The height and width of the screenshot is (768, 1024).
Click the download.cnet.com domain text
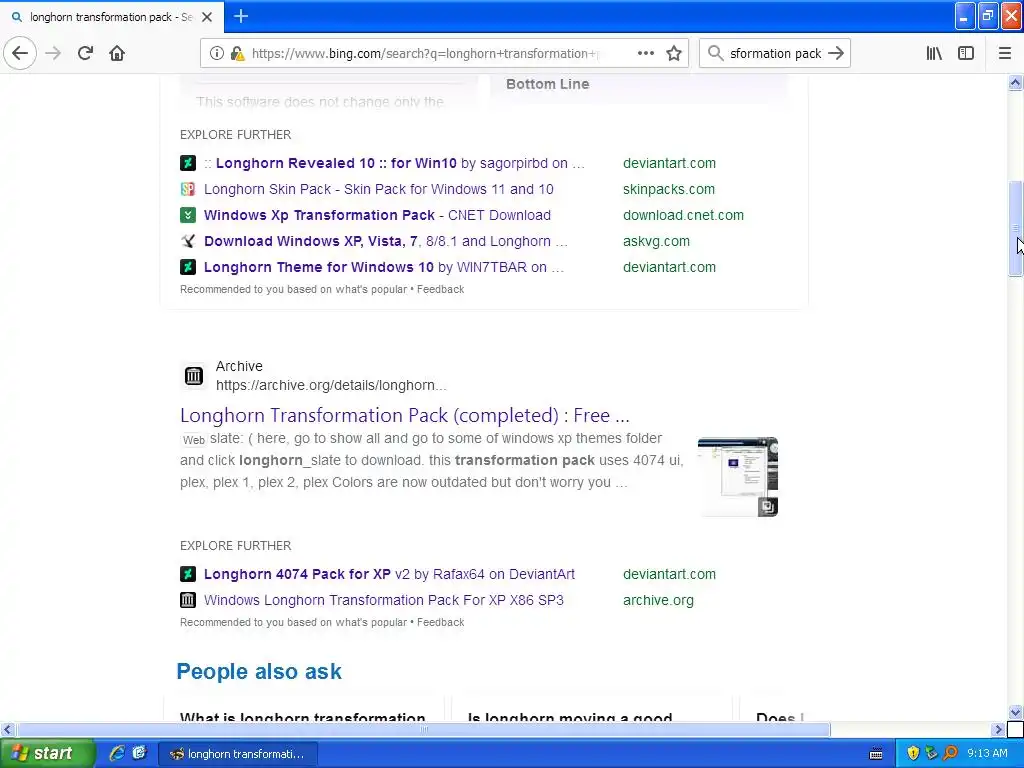pyautogui.click(x=683, y=216)
